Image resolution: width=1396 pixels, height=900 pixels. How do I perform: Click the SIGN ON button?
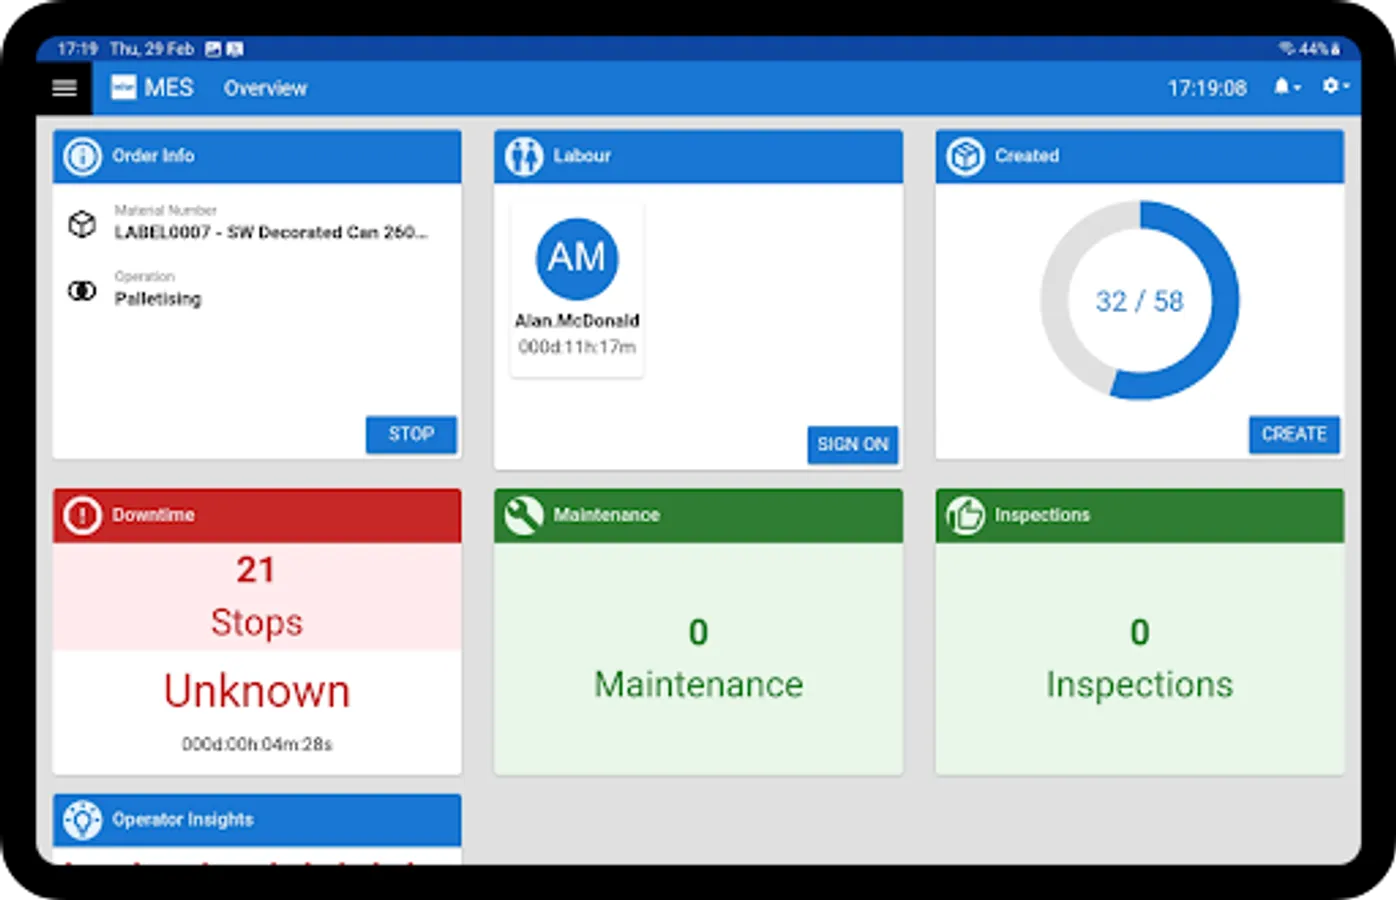pos(853,445)
